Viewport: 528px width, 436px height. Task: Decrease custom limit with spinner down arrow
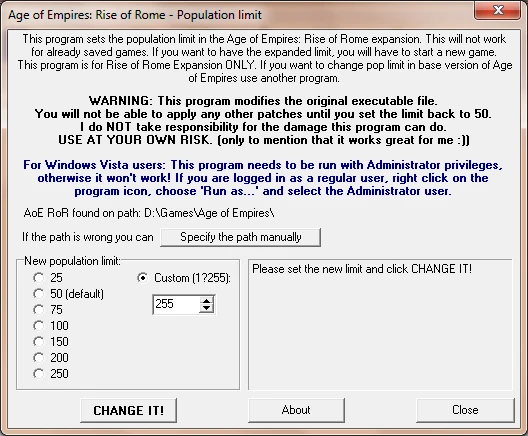(x=206, y=308)
